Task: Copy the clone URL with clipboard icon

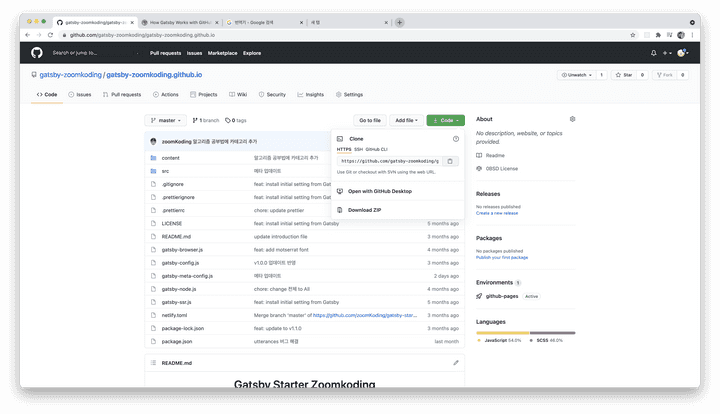Action: click(x=450, y=161)
